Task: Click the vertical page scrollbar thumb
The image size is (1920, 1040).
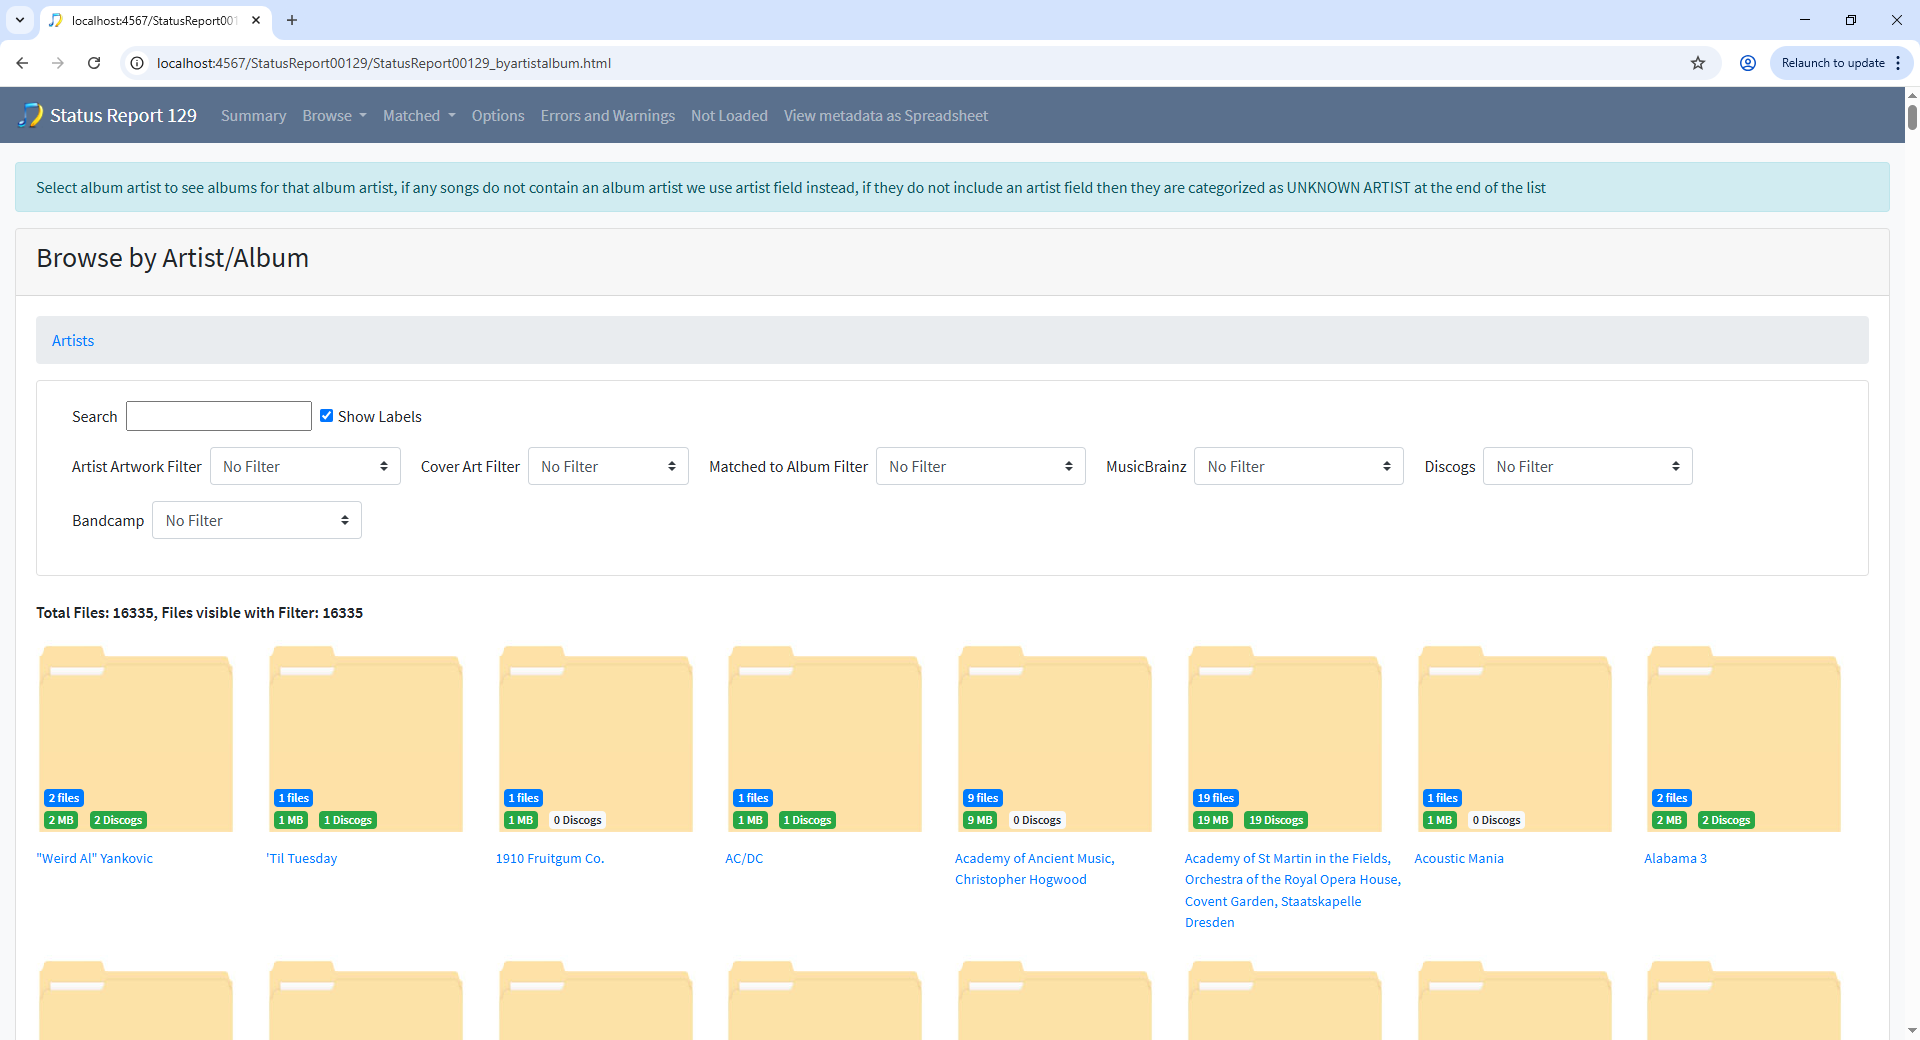Action: [x=1912, y=116]
